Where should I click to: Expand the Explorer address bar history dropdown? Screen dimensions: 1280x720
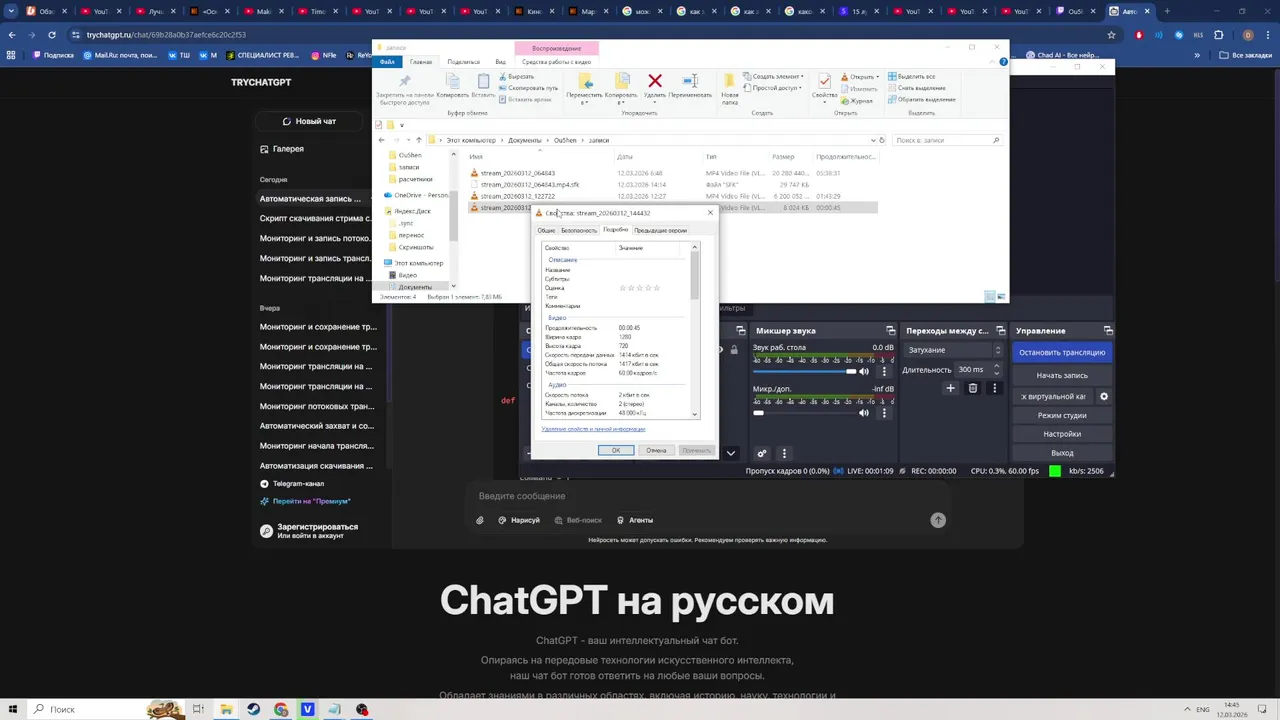(873, 140)
